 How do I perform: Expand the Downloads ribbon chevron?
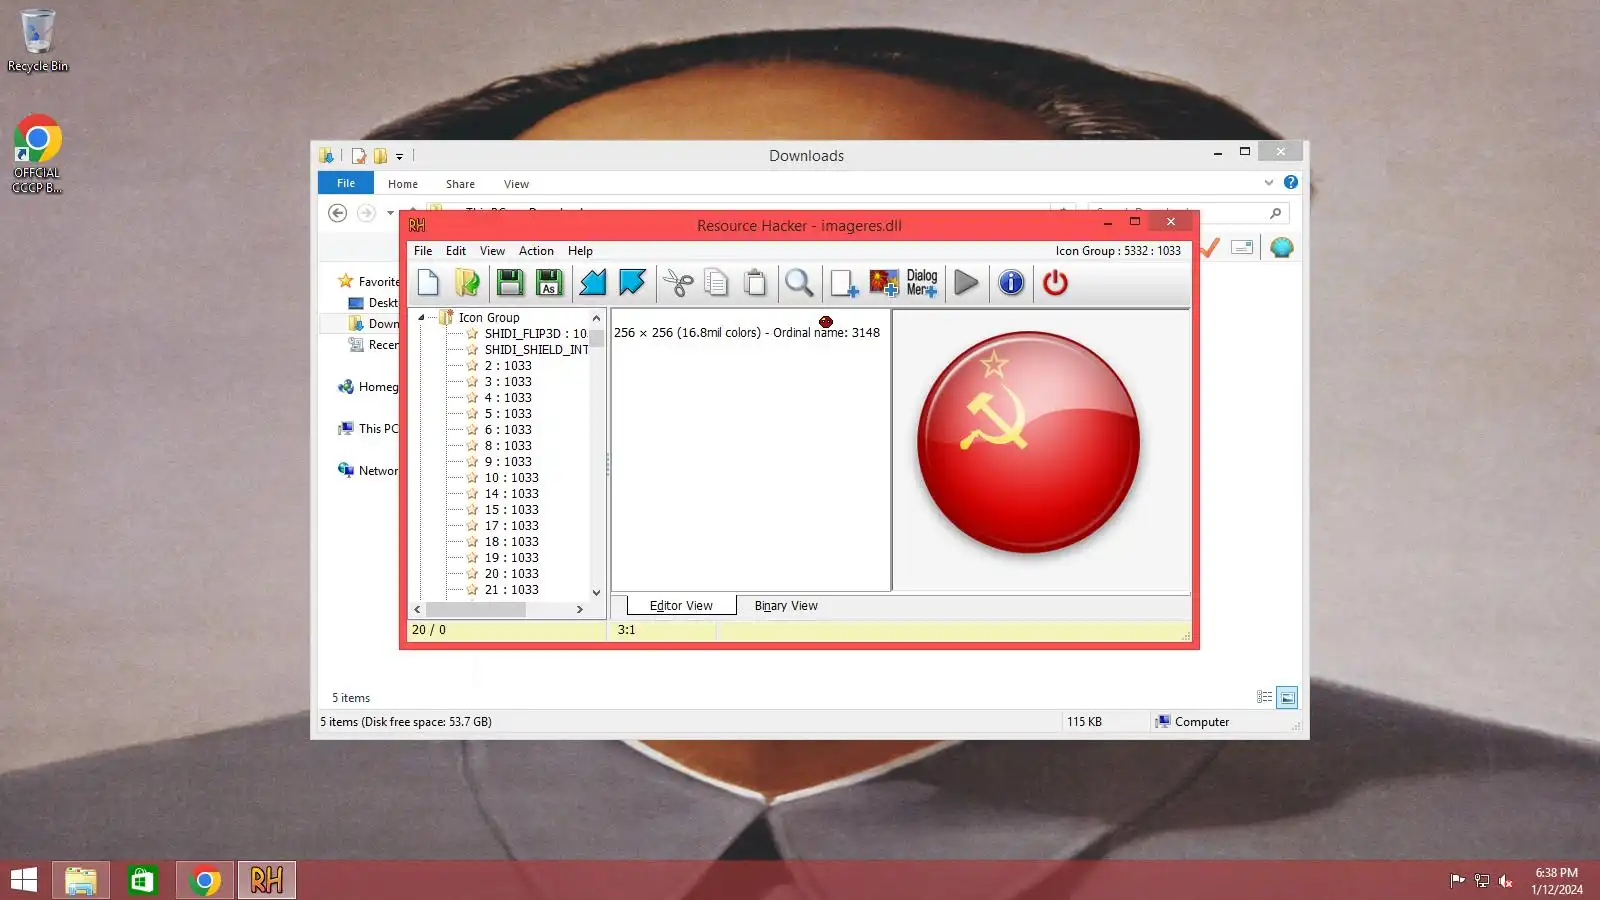coord(1269,183)
